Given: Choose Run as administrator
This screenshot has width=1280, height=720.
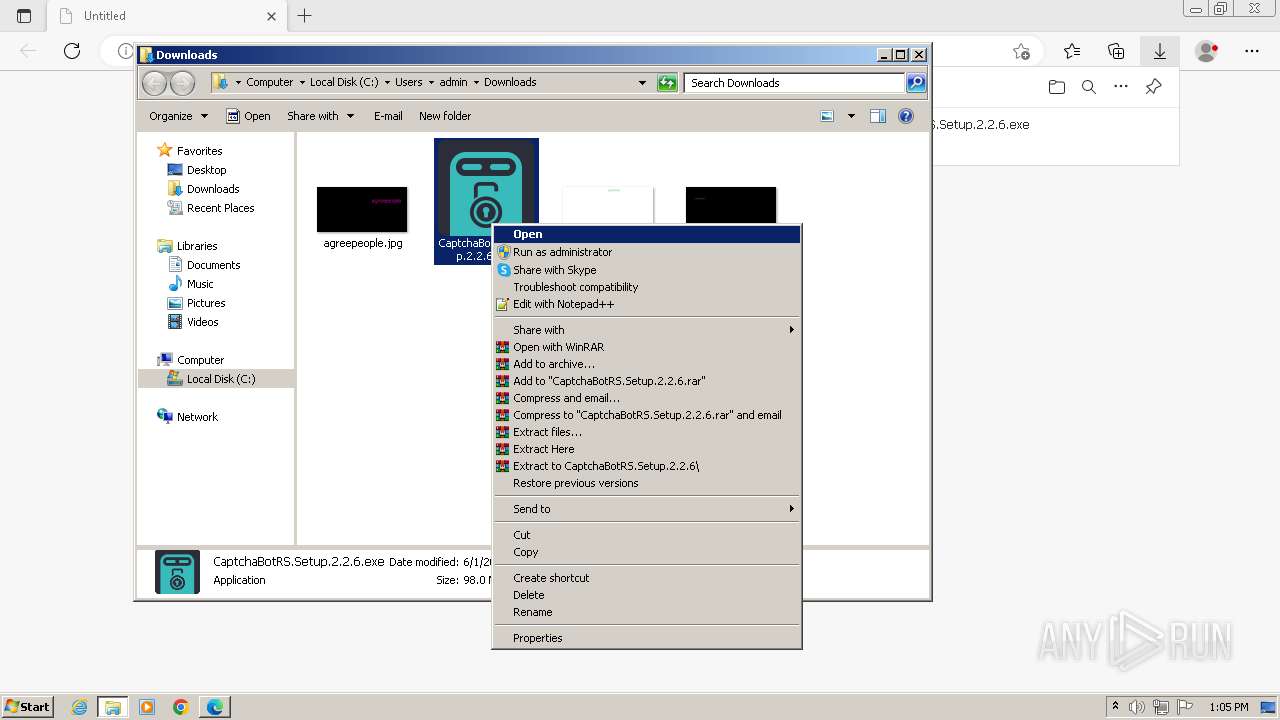Looking at the screenshot, I should point(646,252).
